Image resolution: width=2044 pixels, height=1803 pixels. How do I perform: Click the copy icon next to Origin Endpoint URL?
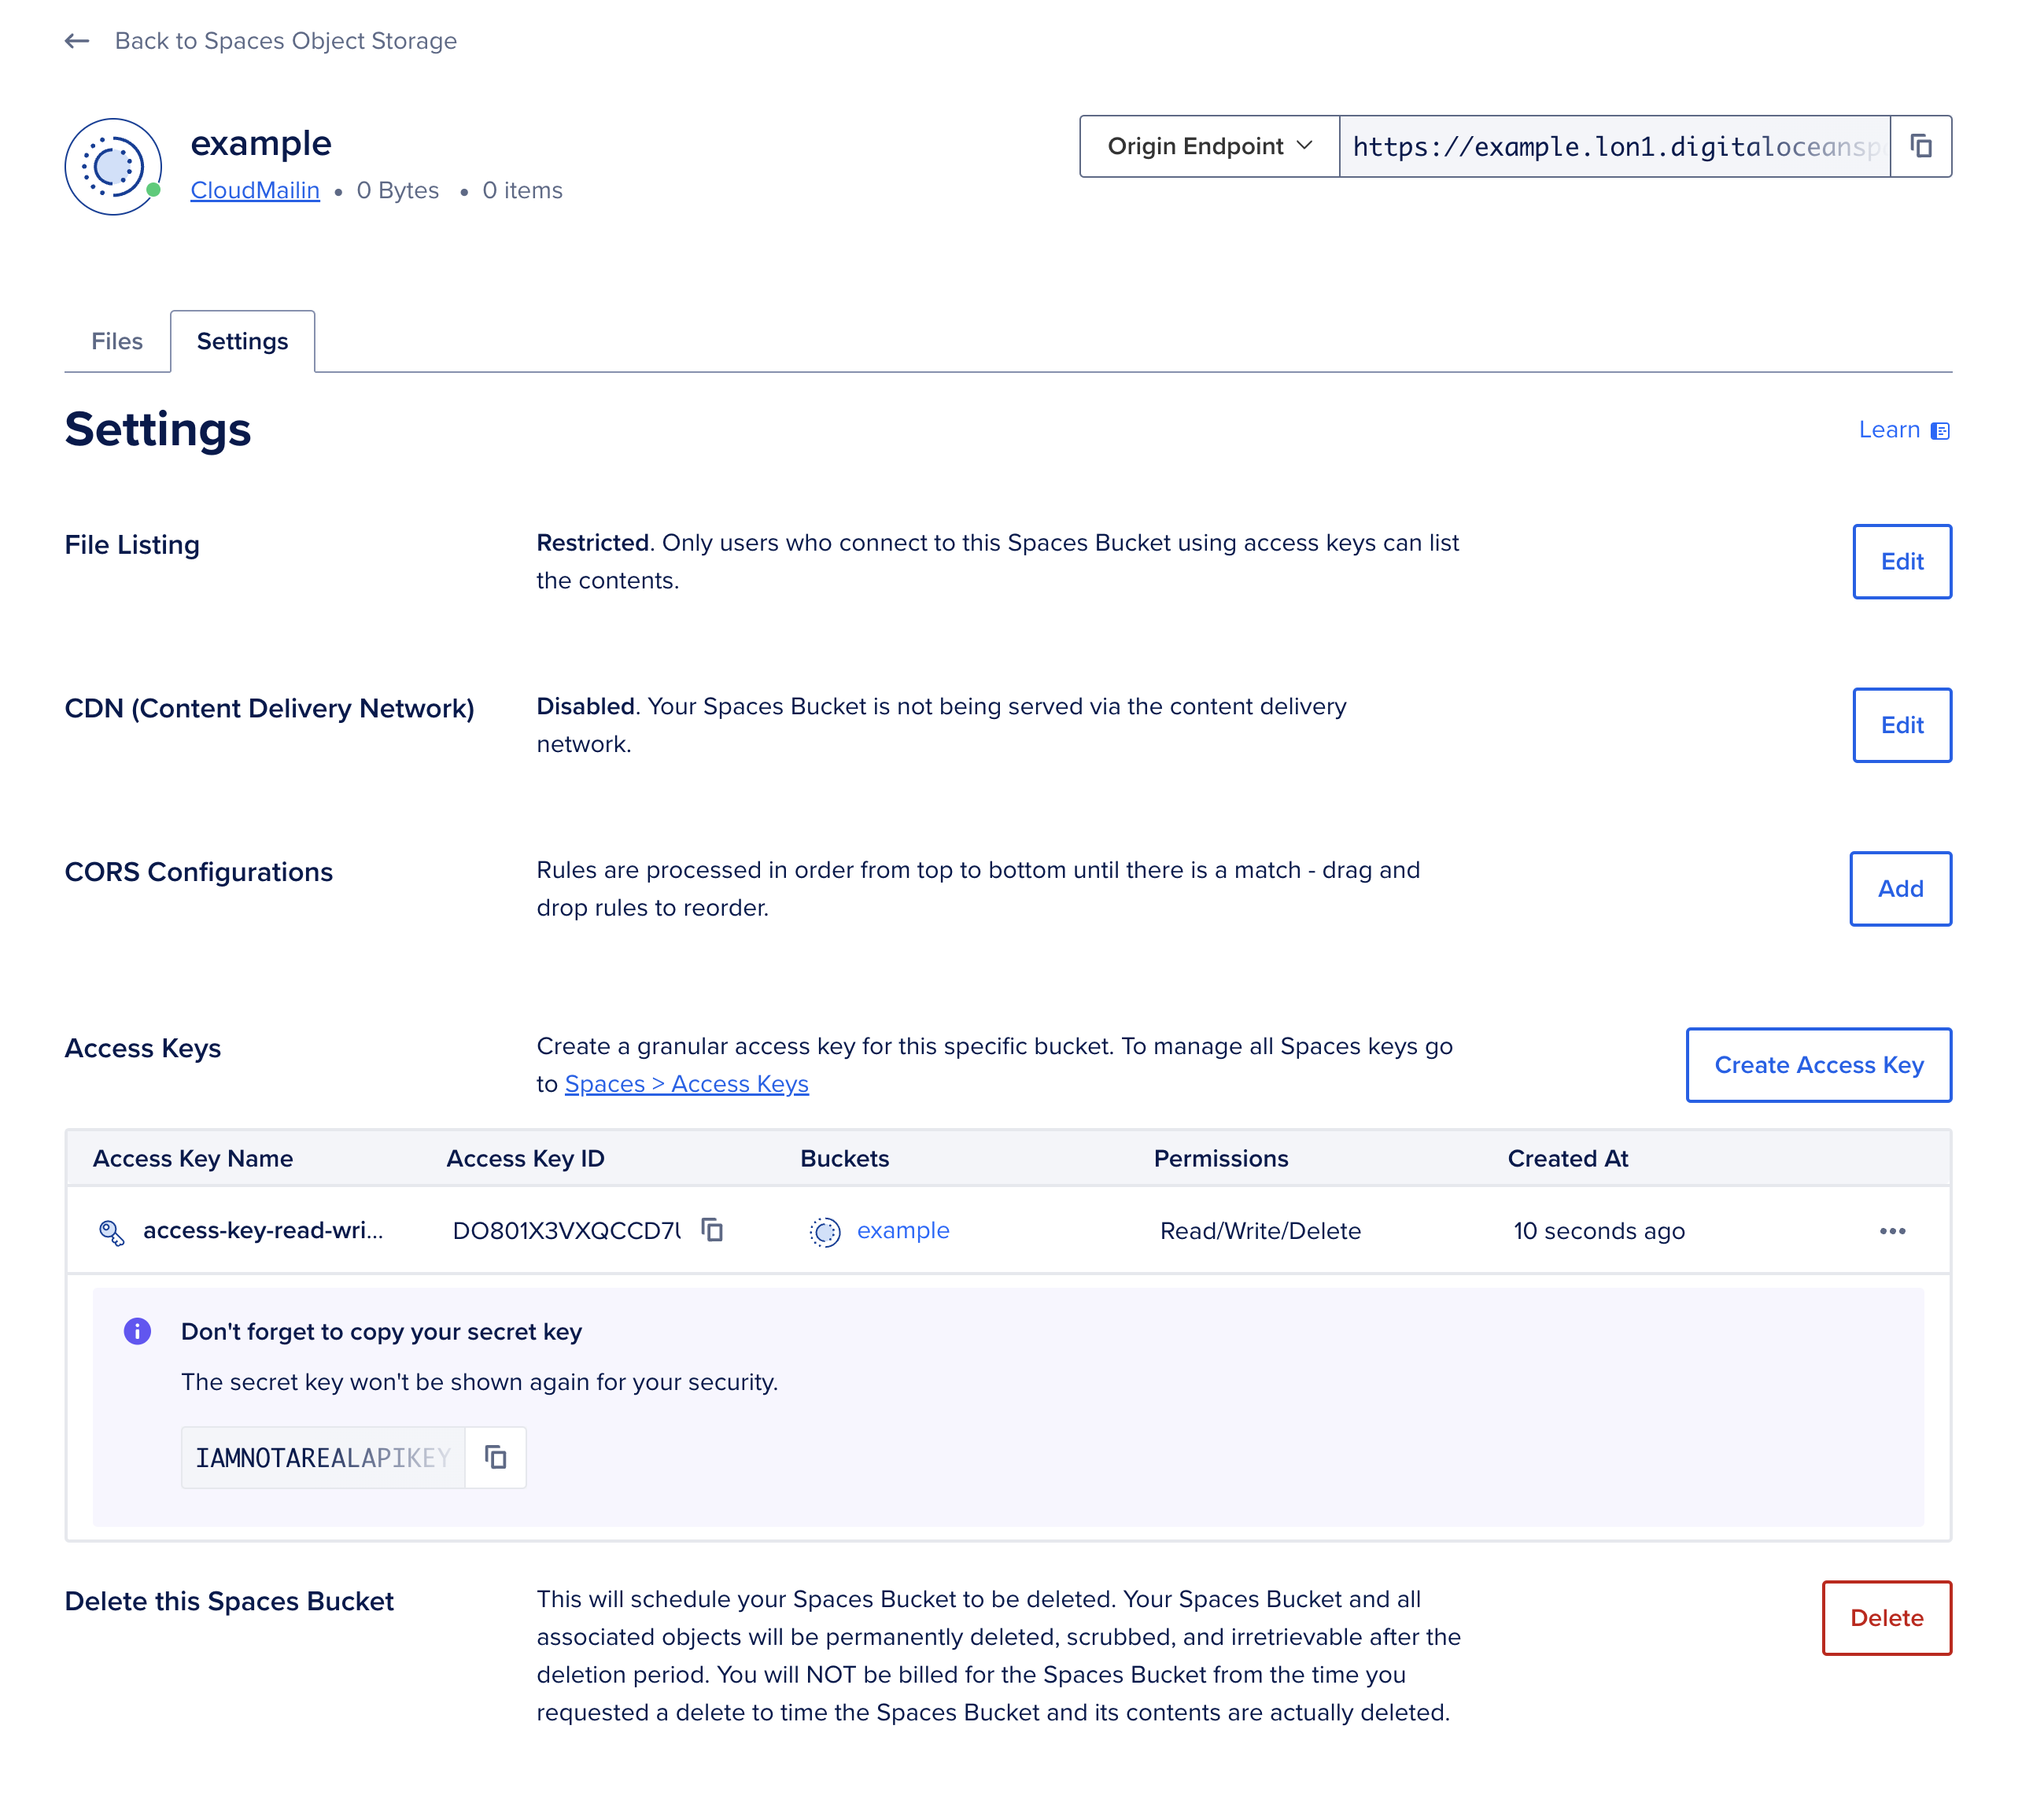[1920, 146]
